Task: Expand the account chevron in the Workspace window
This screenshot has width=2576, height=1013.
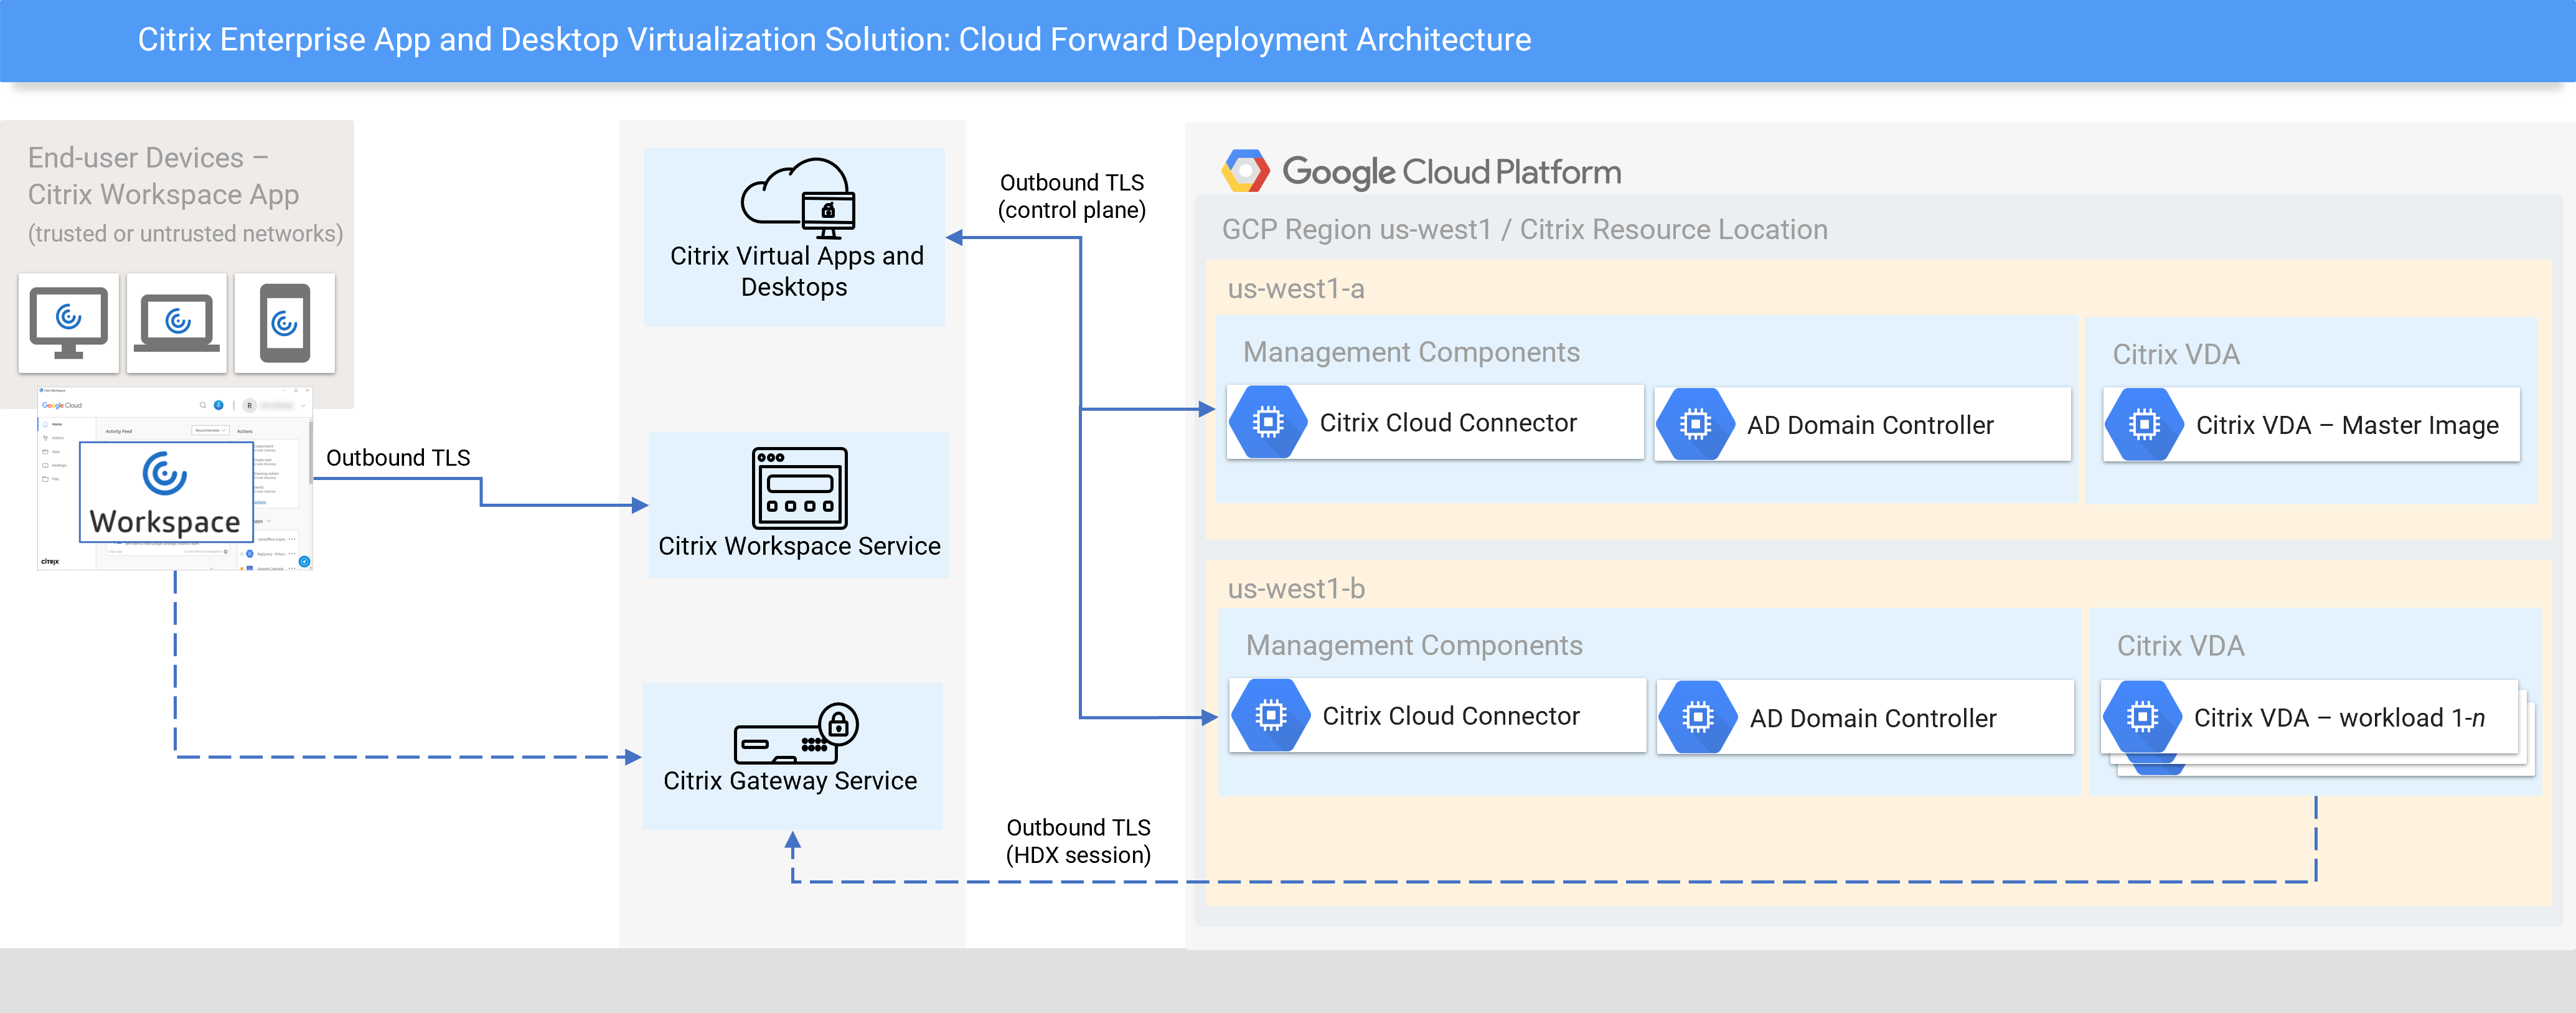Action: pos(303,406)
